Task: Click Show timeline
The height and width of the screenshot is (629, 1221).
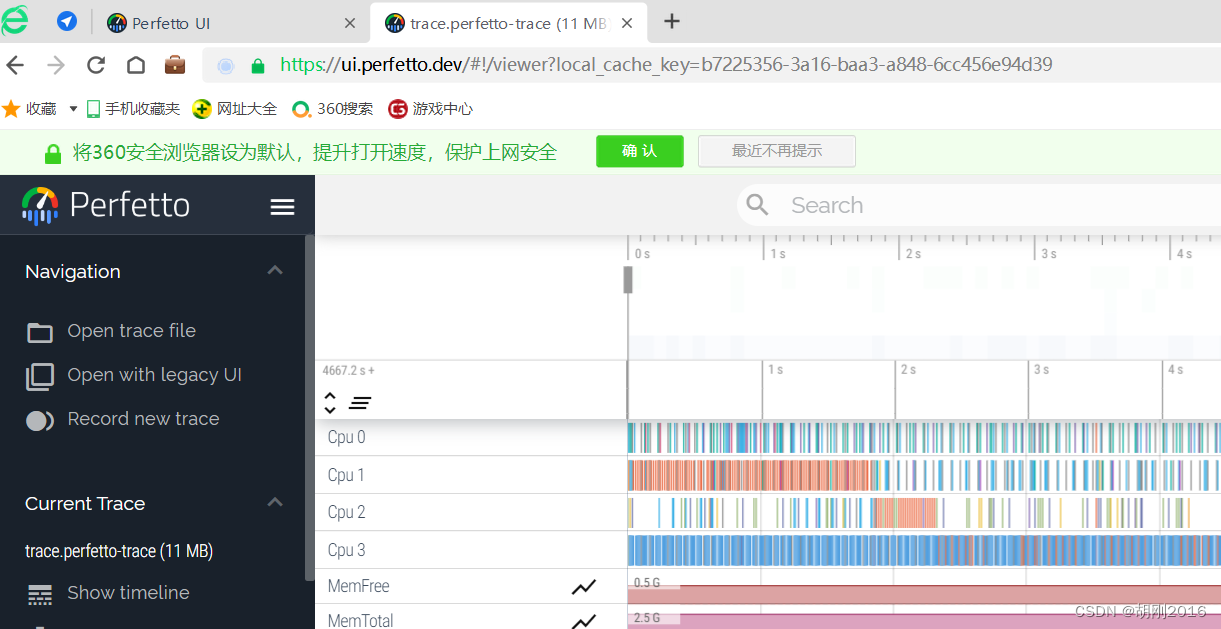Action: click(x=128, y=593)
